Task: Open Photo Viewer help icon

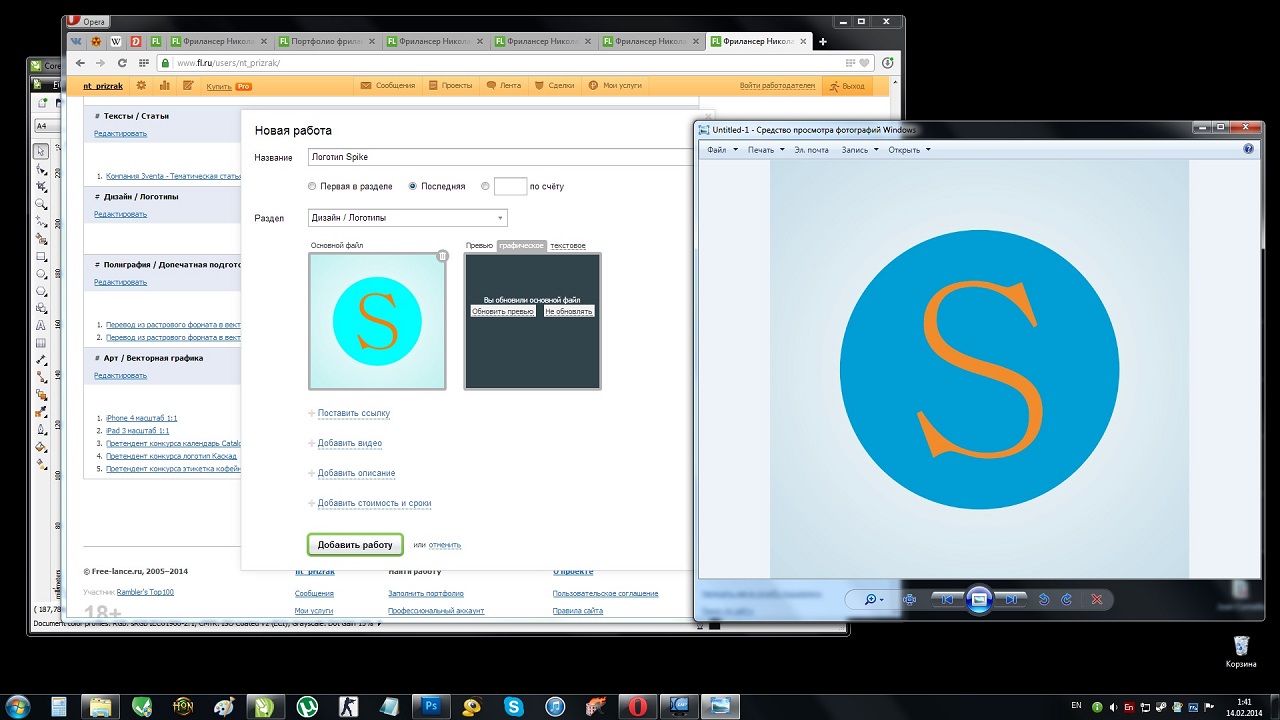Action: point(1248,149)
